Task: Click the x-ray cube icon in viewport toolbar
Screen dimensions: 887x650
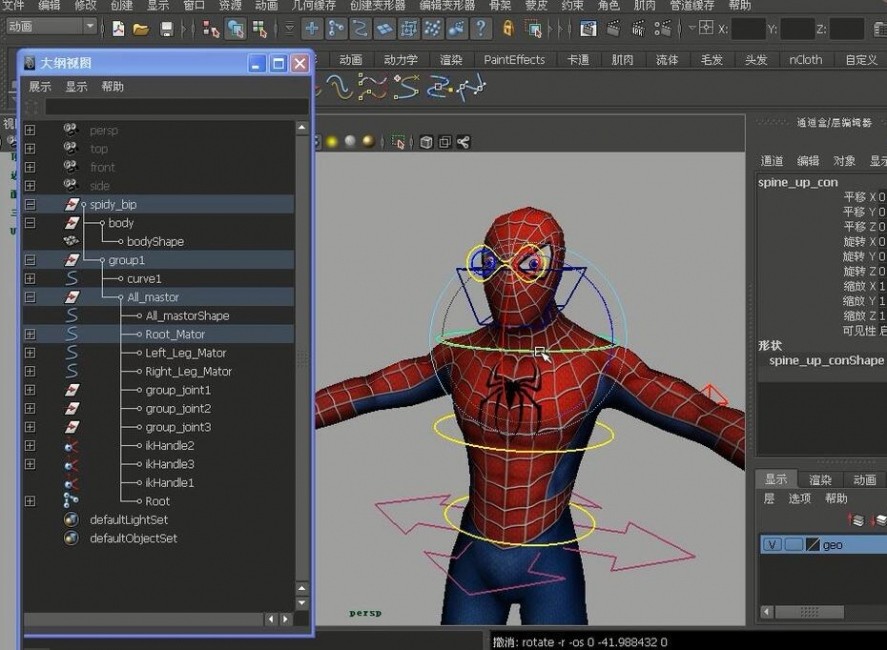Action: pos(426,143)
